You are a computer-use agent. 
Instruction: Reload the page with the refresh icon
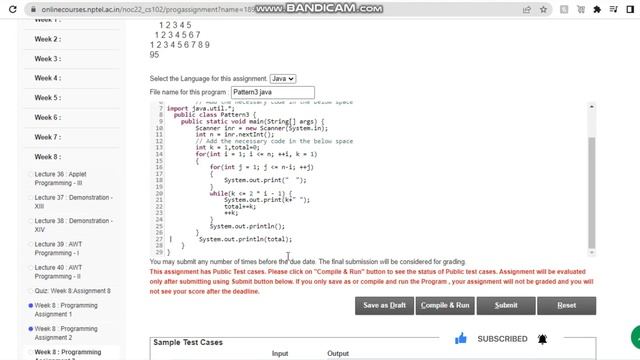pos(13,9)
